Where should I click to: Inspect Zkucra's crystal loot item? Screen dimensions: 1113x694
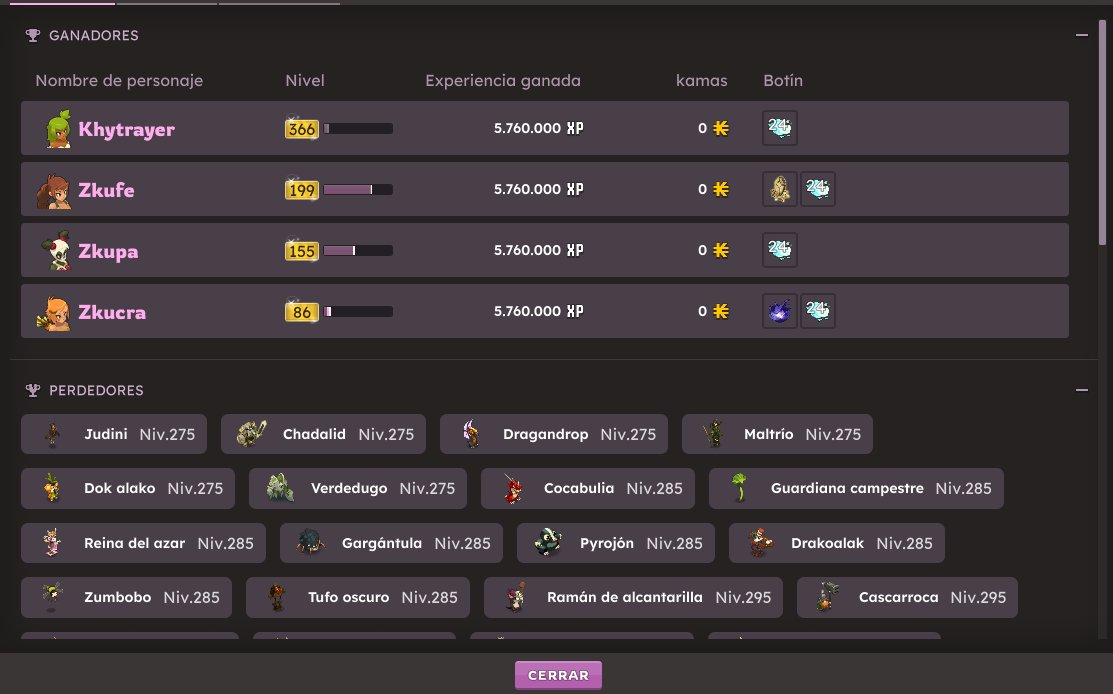[818, 311]
